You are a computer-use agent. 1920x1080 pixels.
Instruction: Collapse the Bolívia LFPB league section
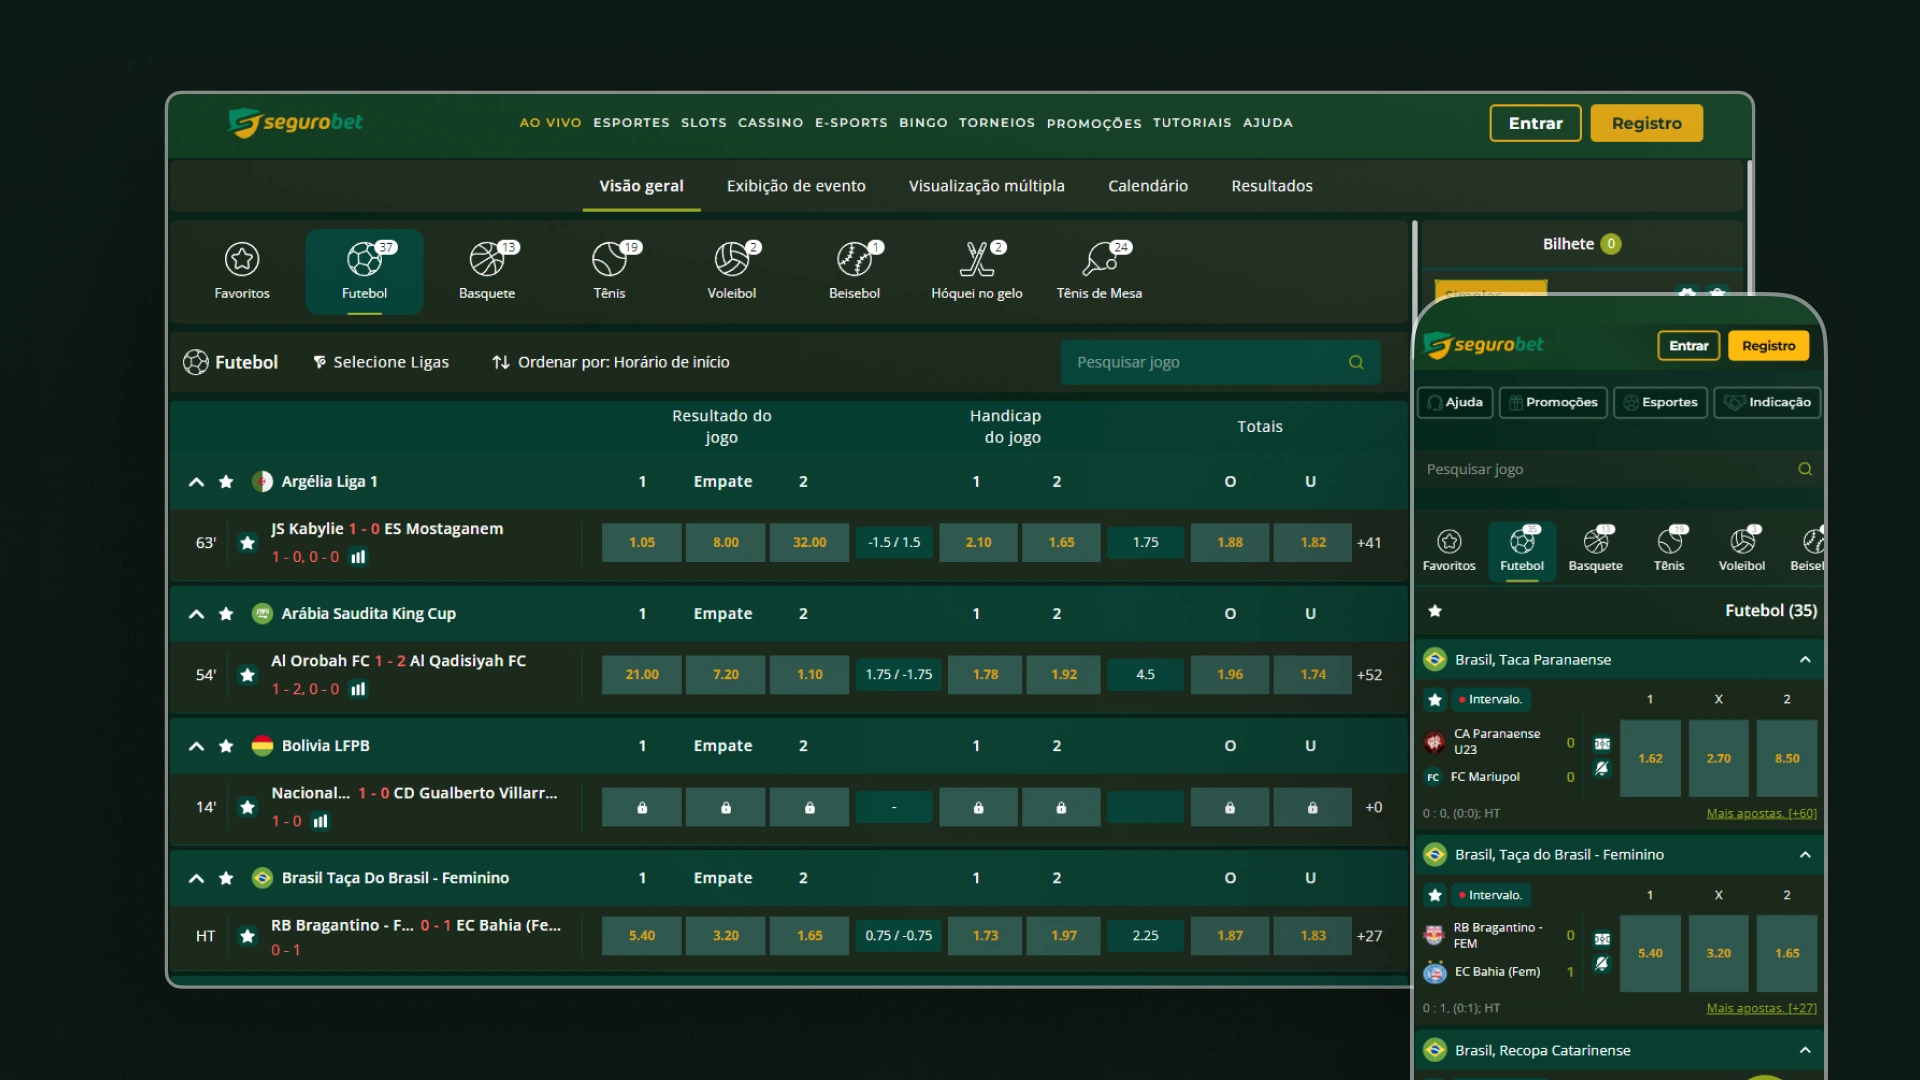point(197,746)
